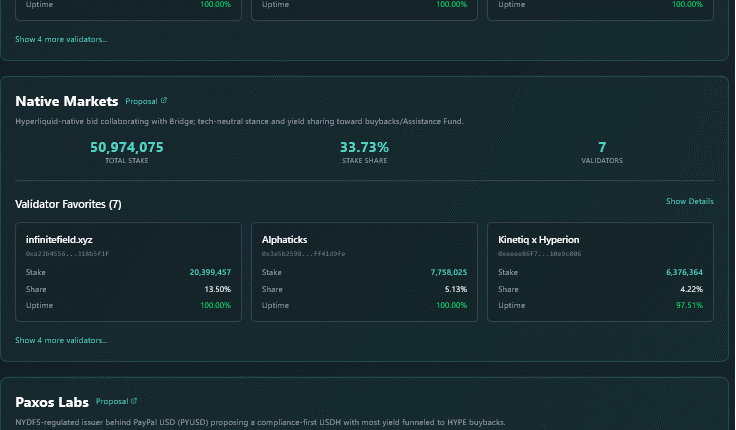
Task: Click the Native Markets validators count 7
Action: tap(602, 147)
